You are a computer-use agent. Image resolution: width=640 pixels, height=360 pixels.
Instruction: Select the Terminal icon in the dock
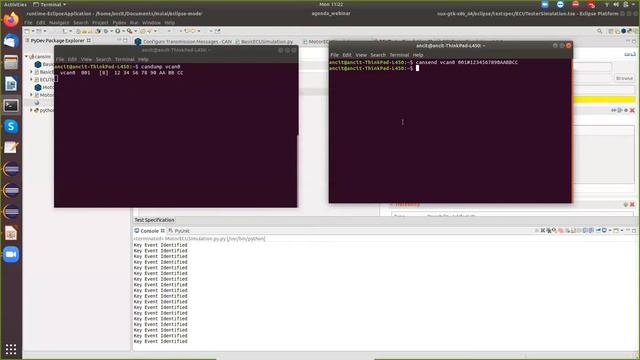[x=11, y=105]
